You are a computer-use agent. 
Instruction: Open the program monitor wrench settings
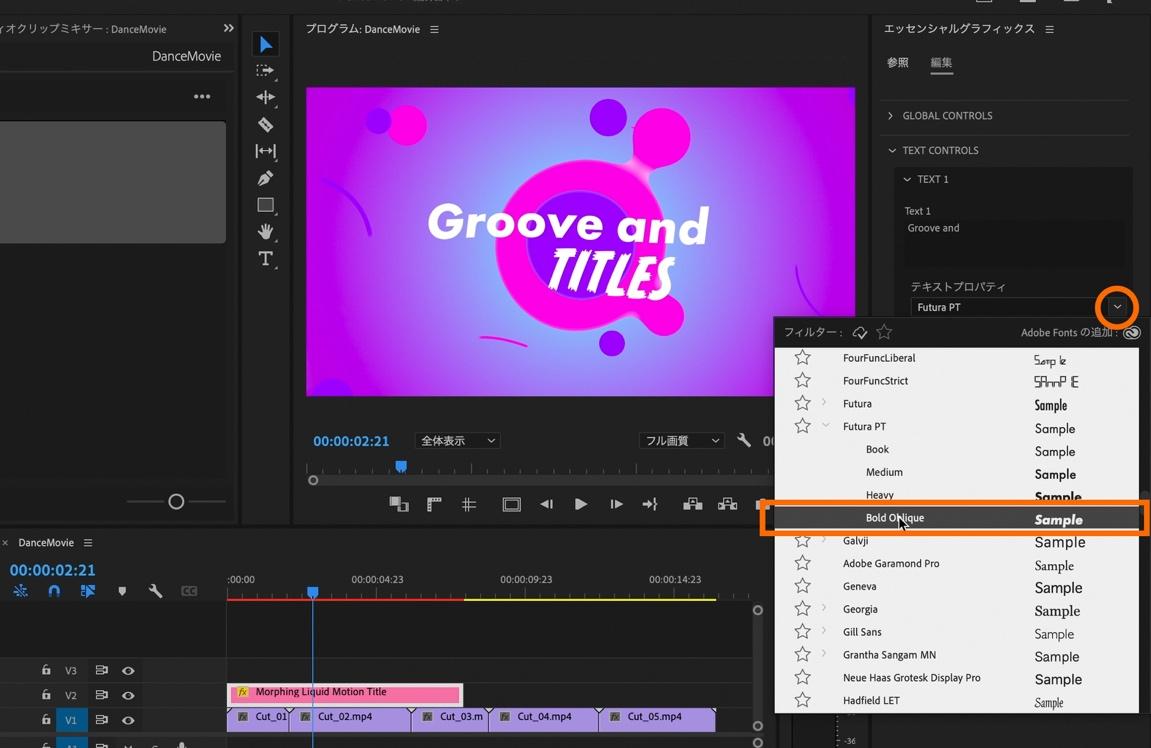[743, 440]
